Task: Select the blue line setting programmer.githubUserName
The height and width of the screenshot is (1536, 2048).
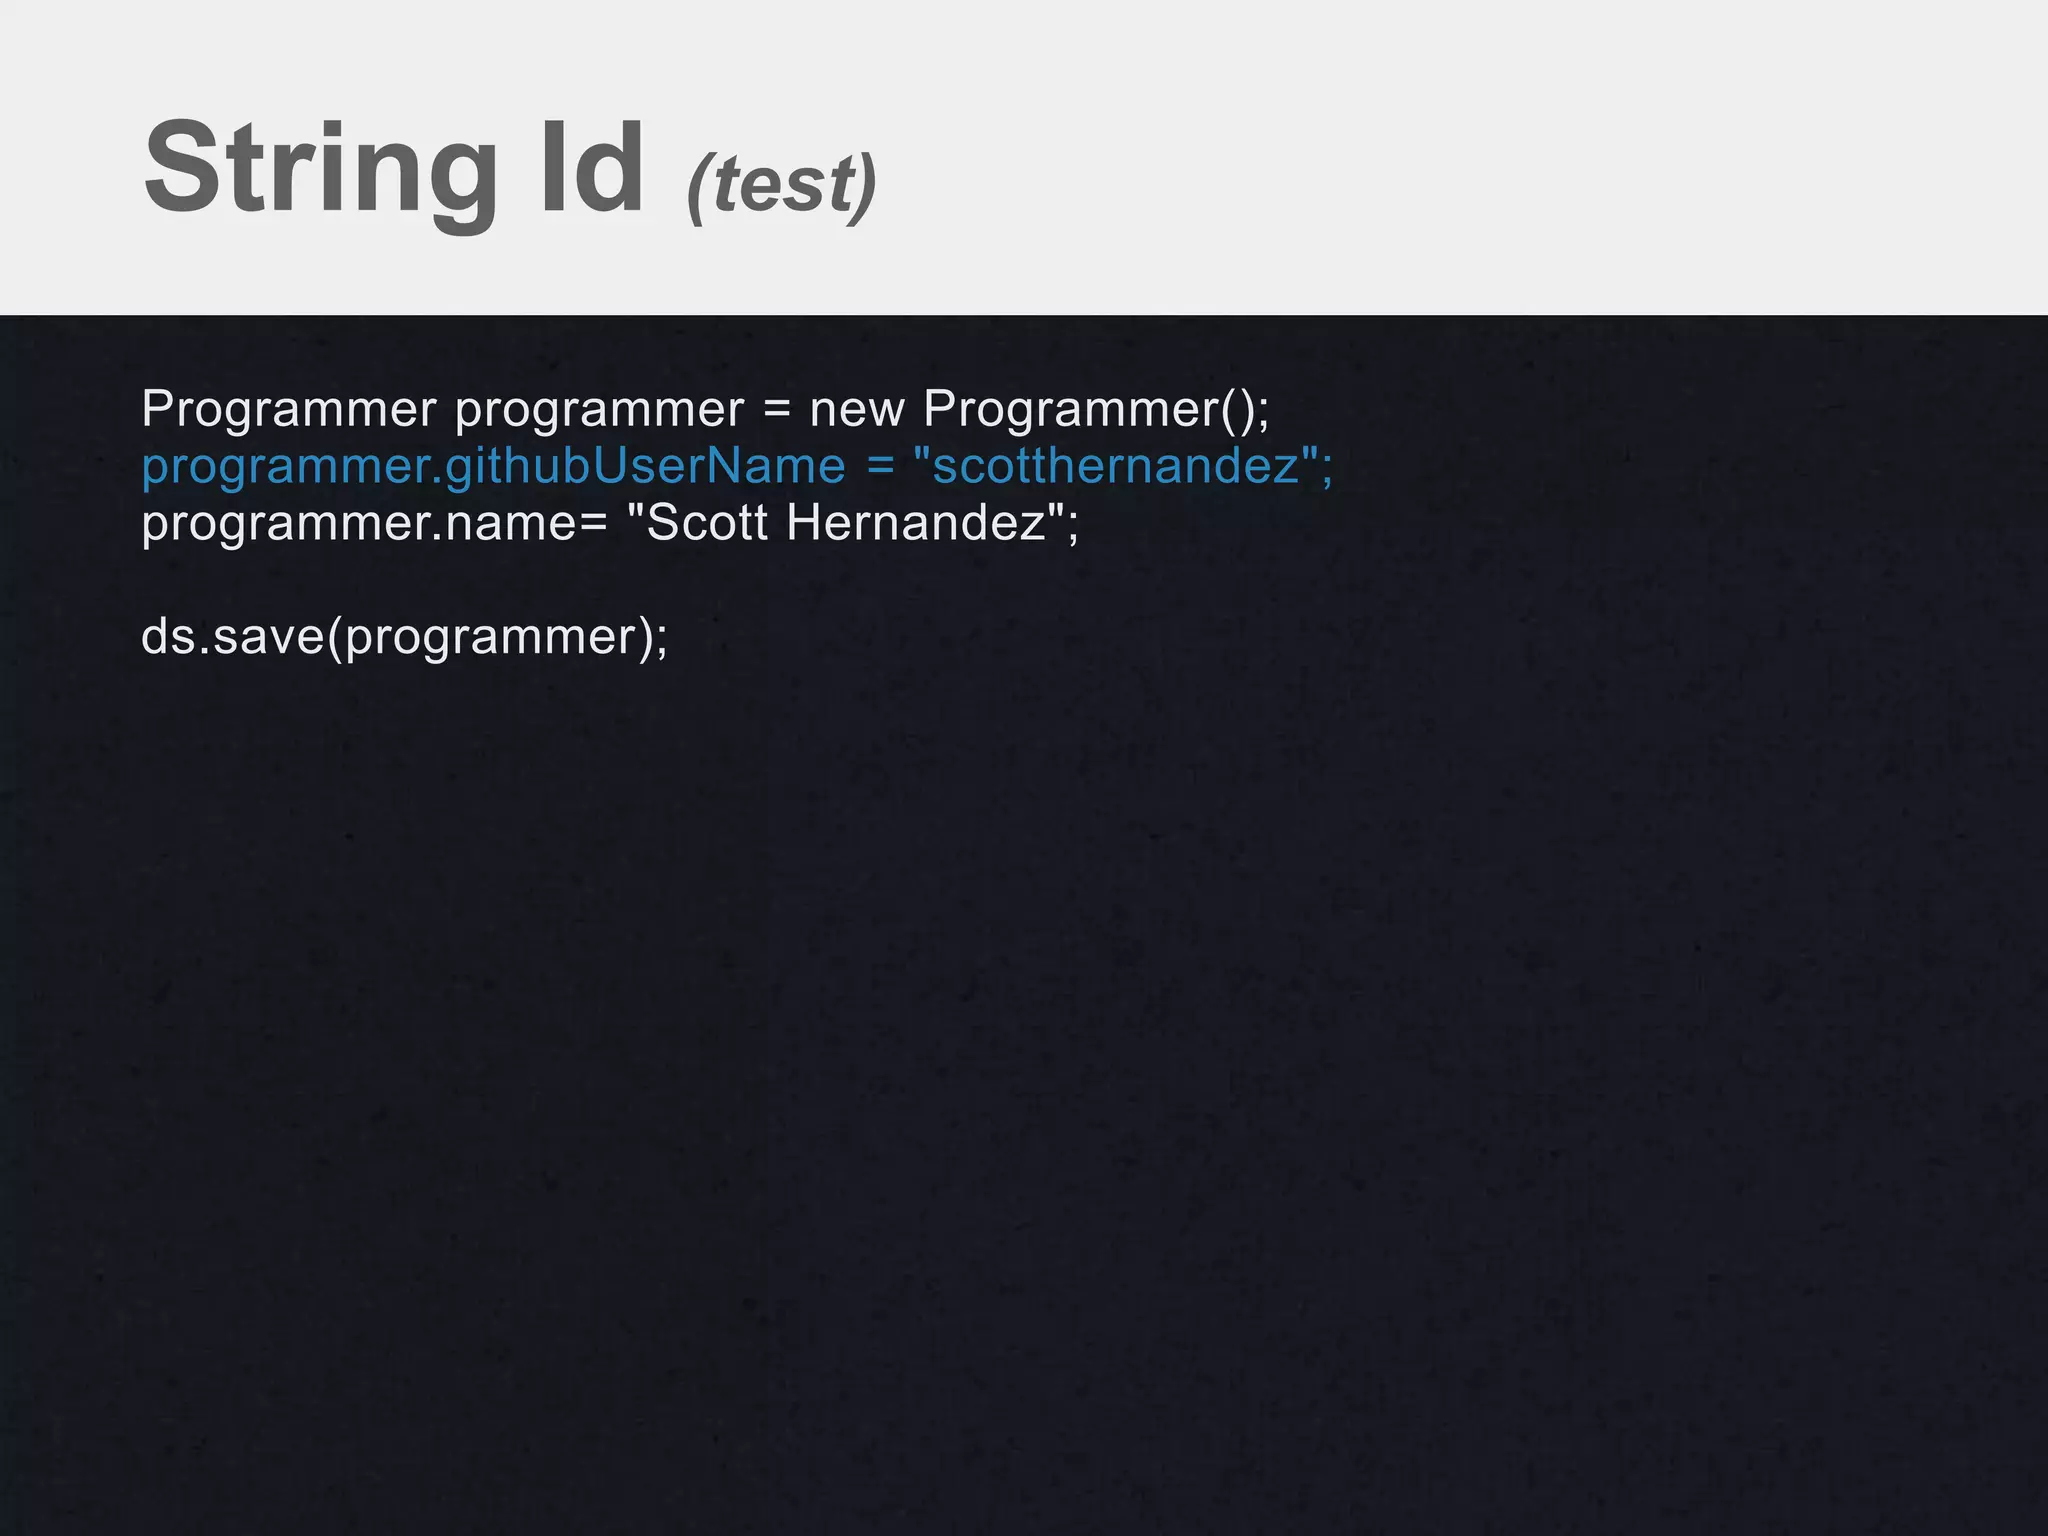Action: tap(738, 466)
